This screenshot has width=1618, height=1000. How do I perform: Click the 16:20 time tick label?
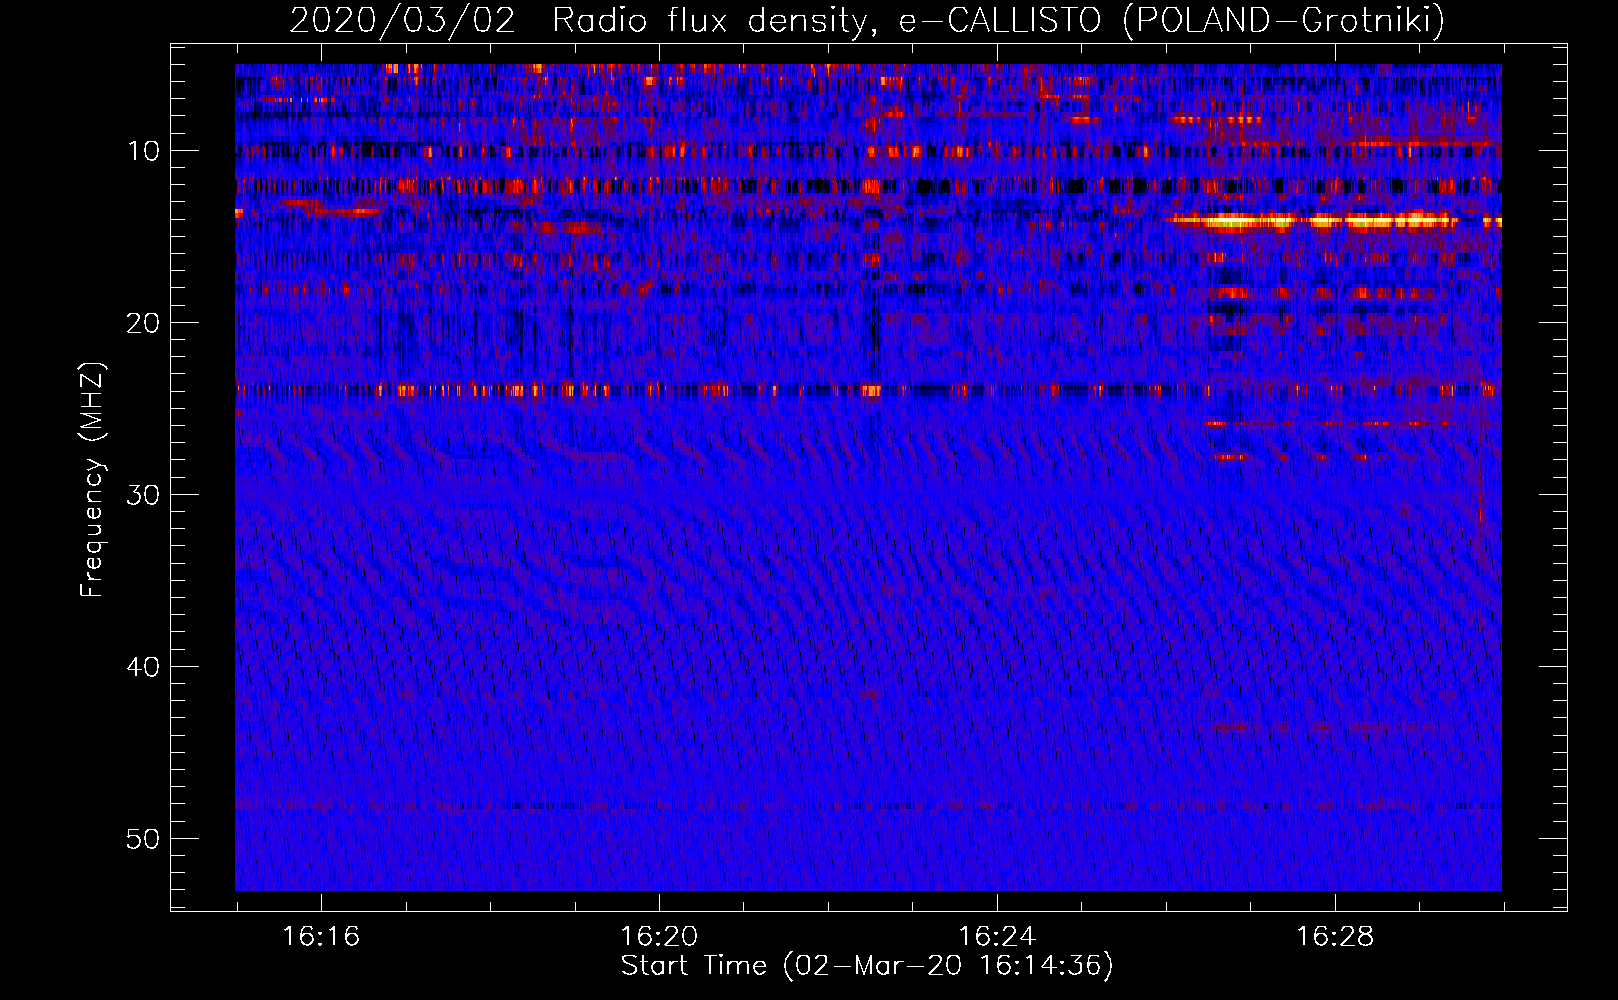659,936
